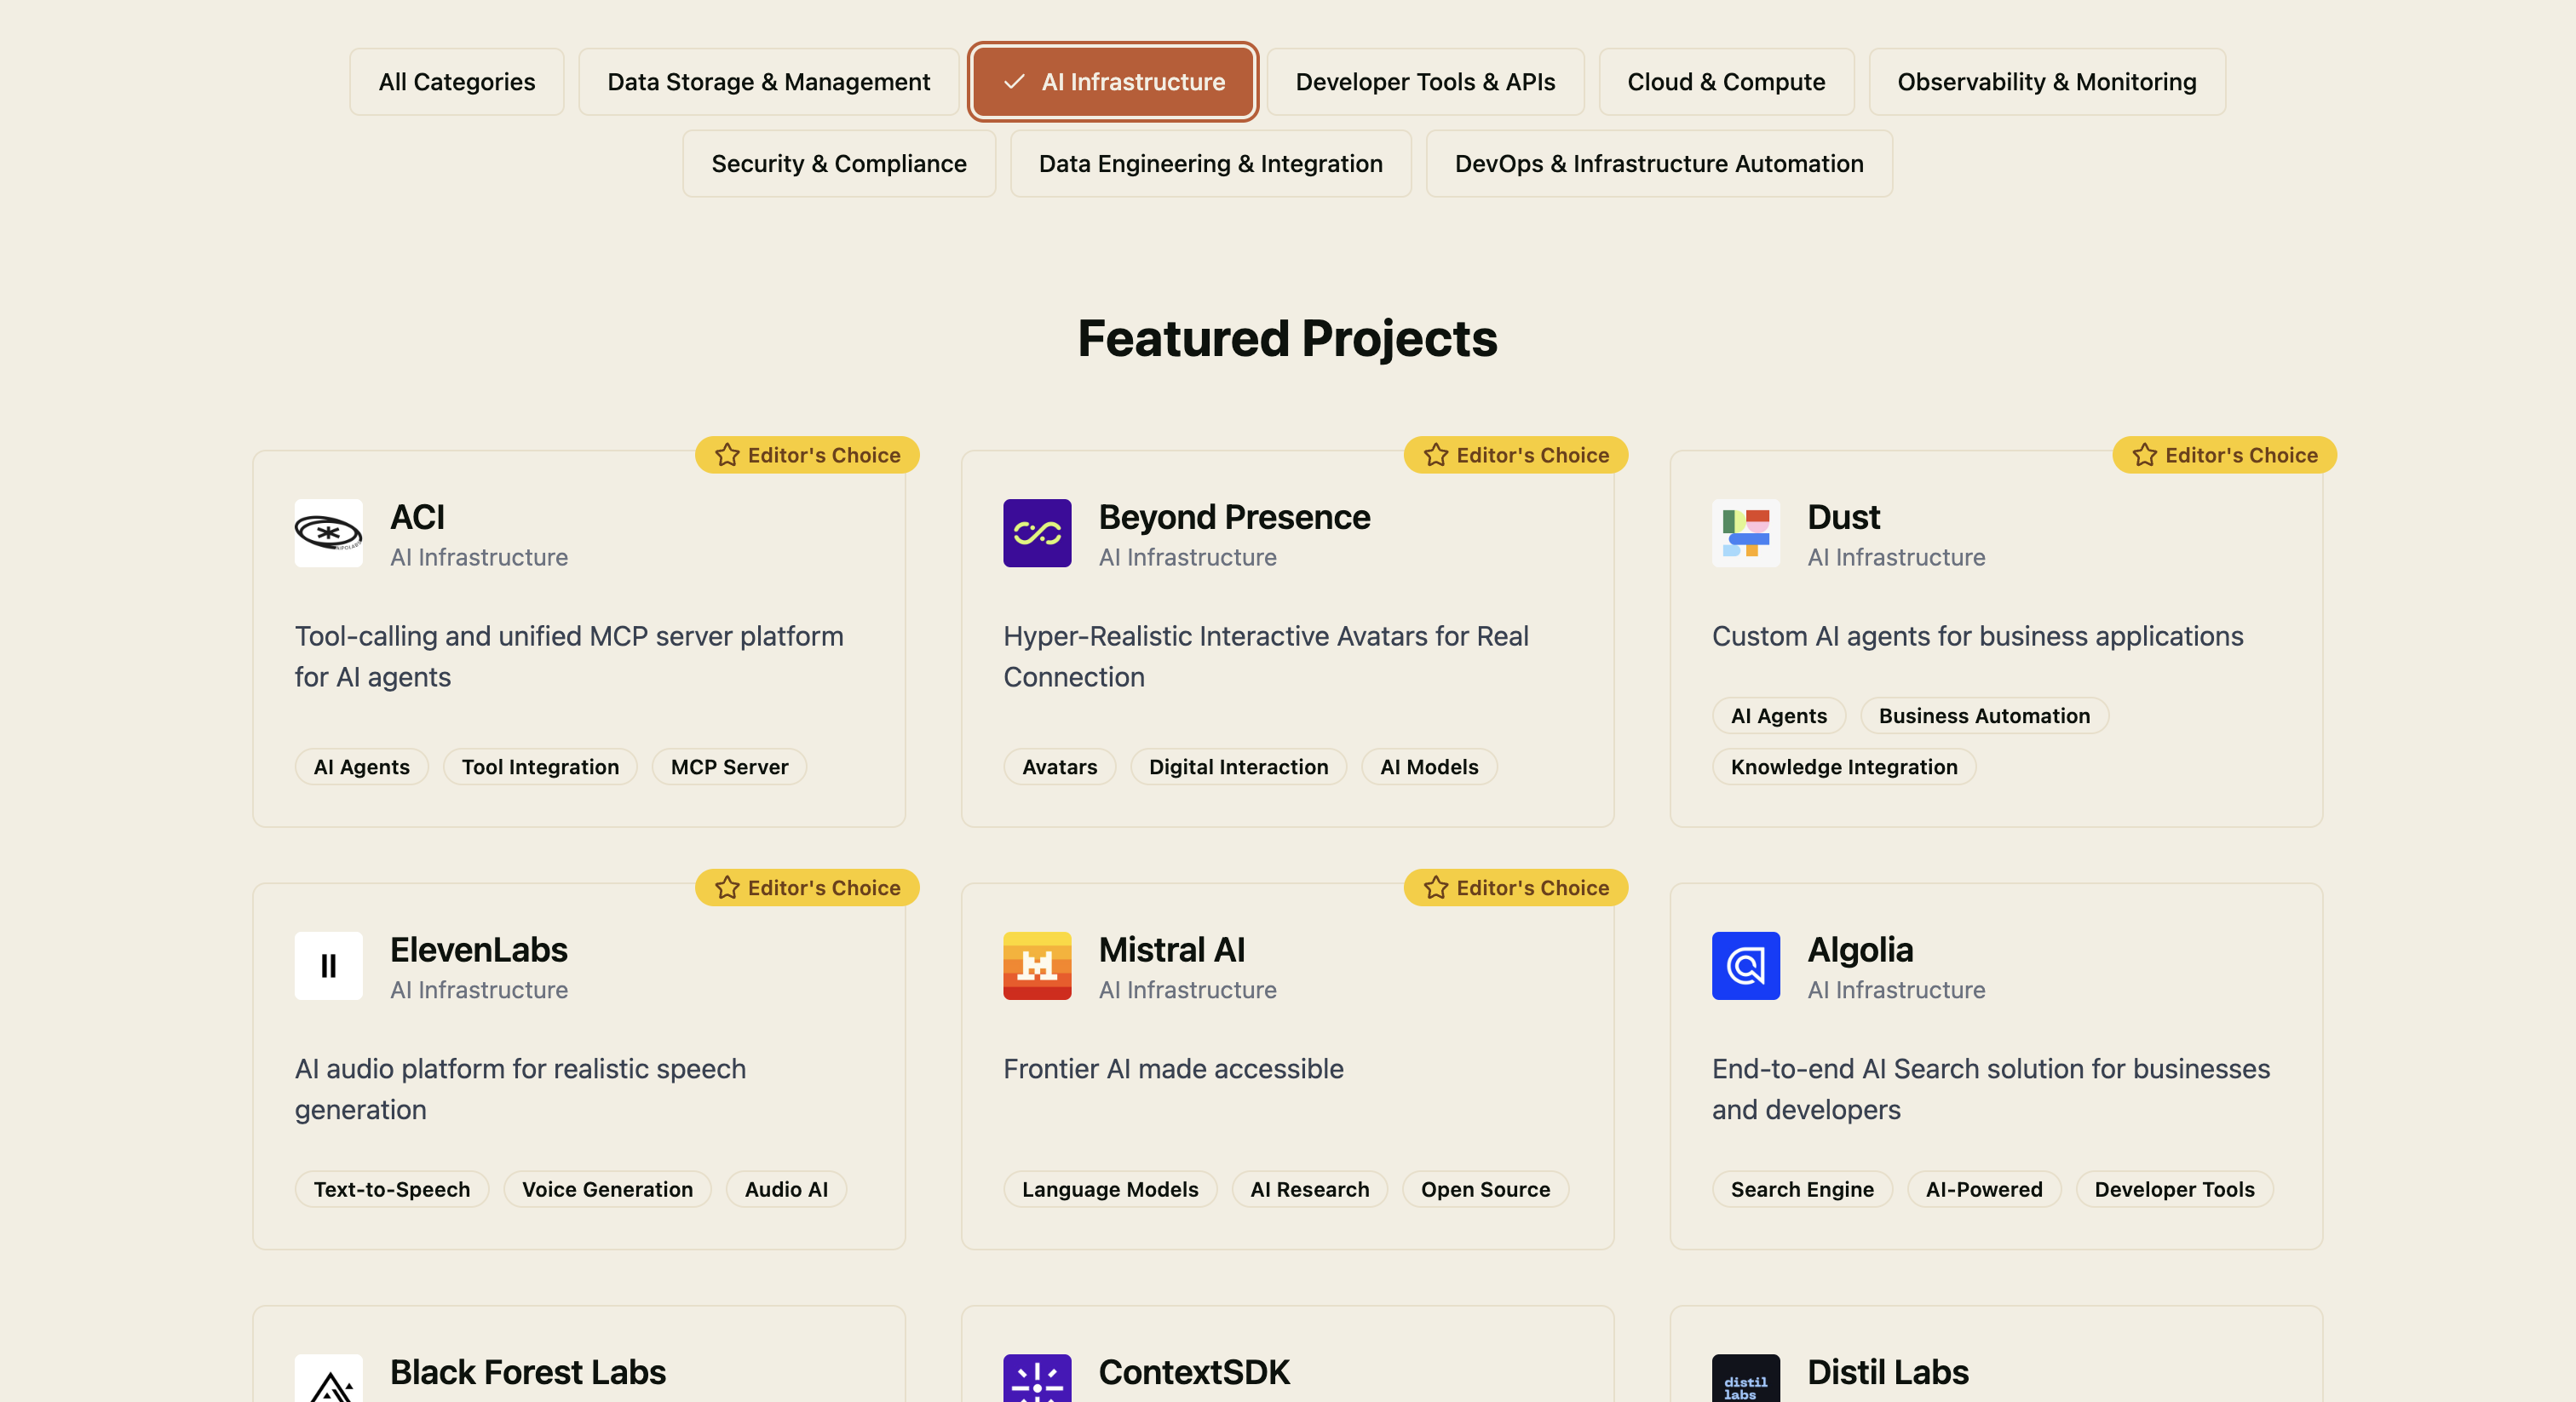Click the Distil Labs dark logo
Screen dimensions: 2576x1402
tap(1745, 1379)
